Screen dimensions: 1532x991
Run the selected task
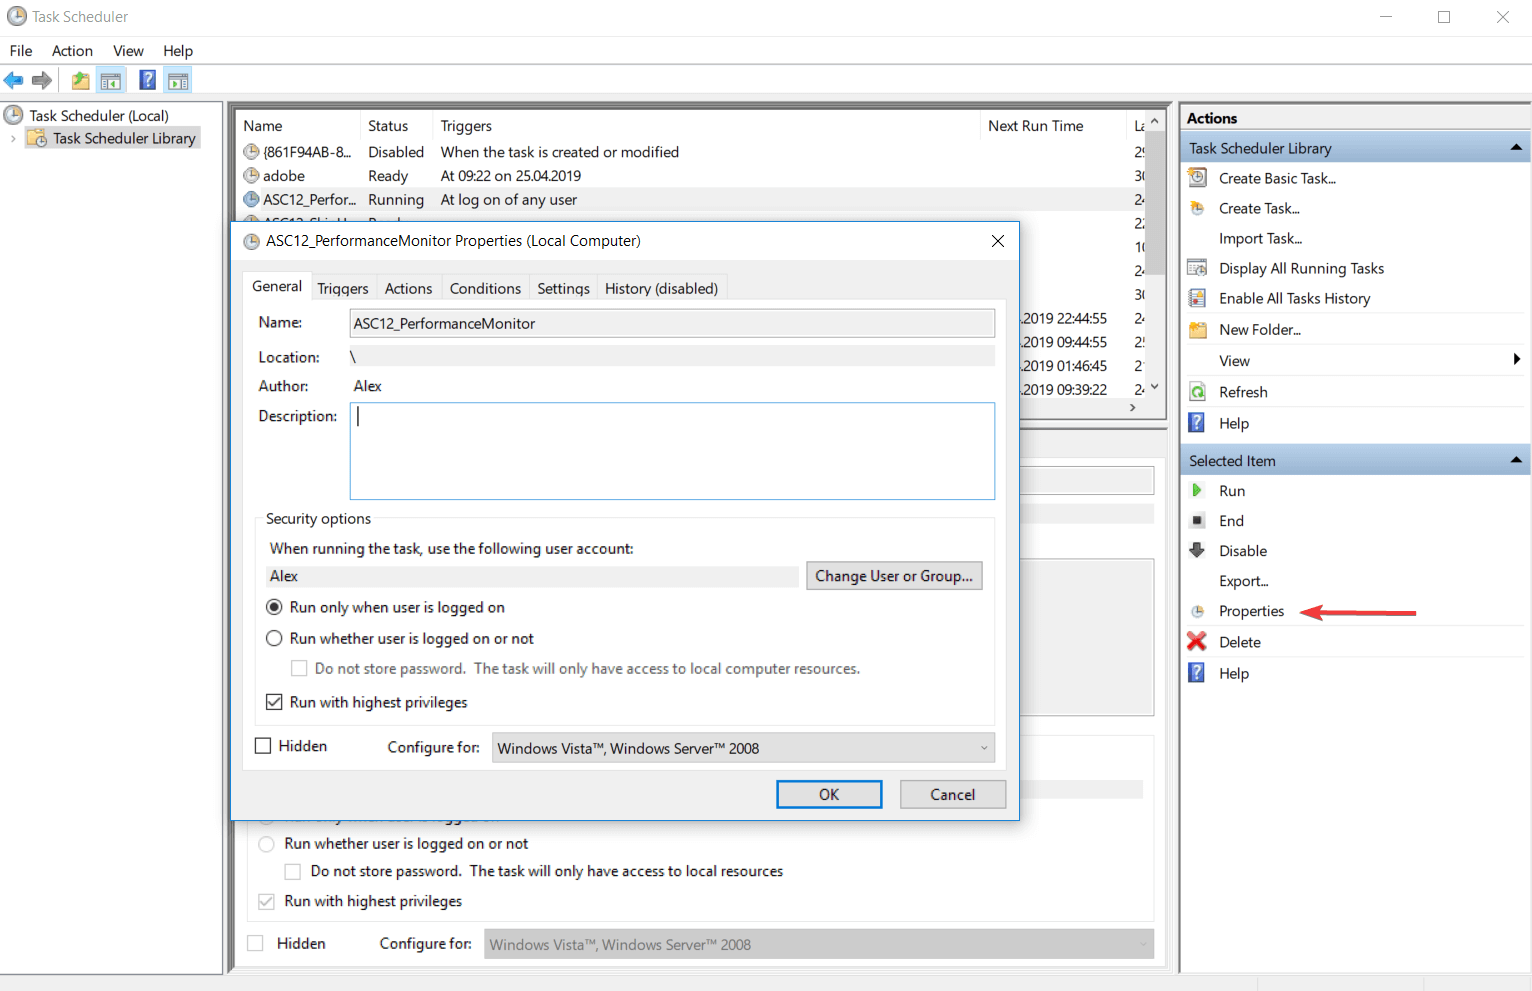click(1232, 490)
